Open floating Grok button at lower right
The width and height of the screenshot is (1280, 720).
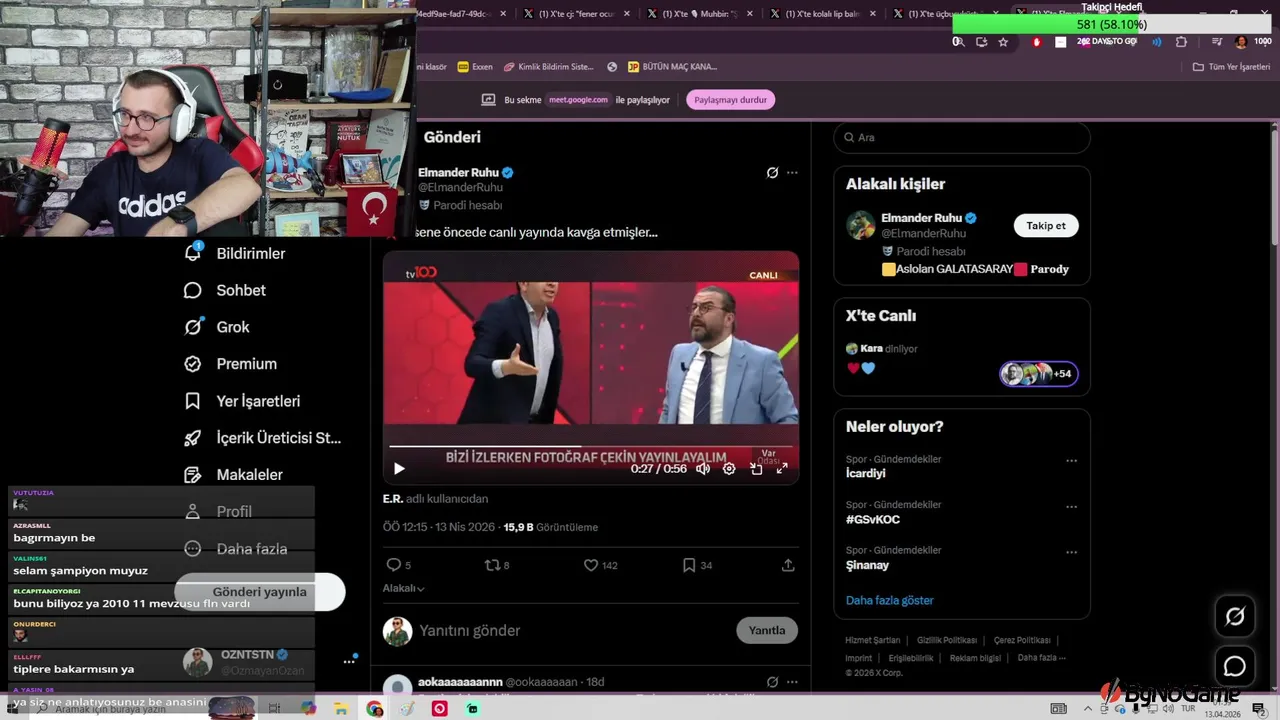pos(1235,617)
